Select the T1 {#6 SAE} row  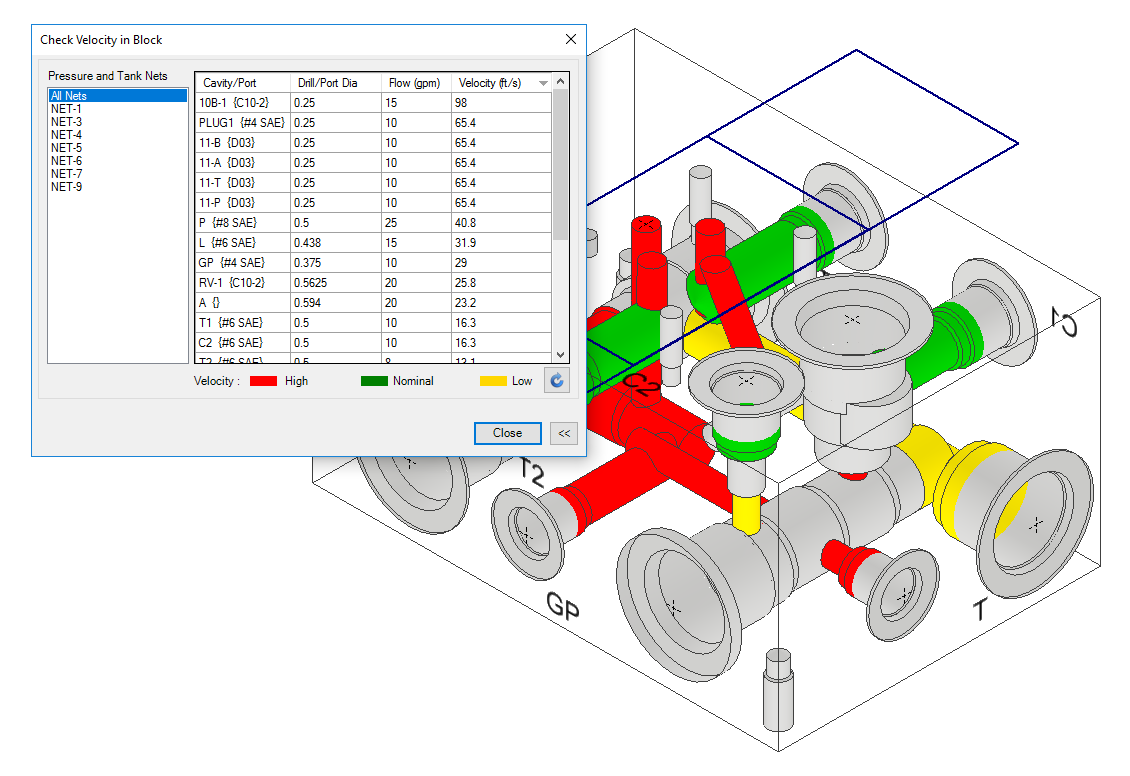pyautogui.click(x=374, y=323)
